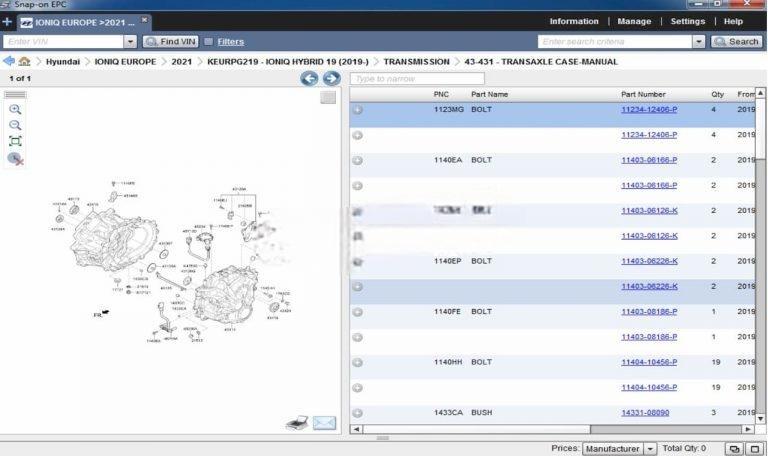The image size is (768, 456).
Task: Click the search criteria input field
Action: coord(615,42)
